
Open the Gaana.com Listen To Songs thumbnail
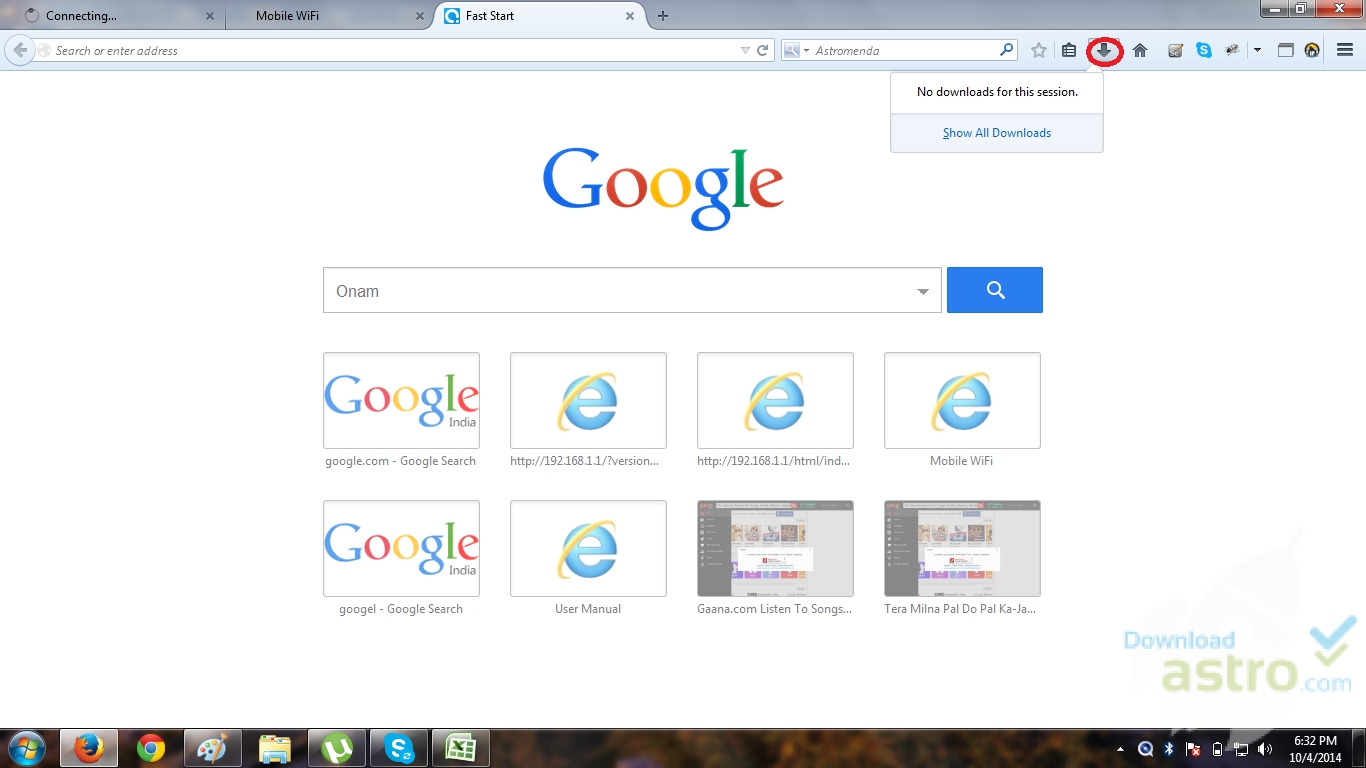tap(775, 548)
